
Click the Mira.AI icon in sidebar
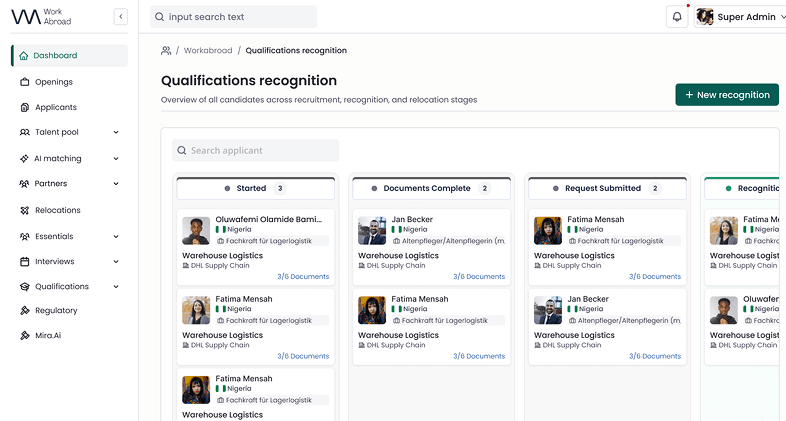[25, 335]
